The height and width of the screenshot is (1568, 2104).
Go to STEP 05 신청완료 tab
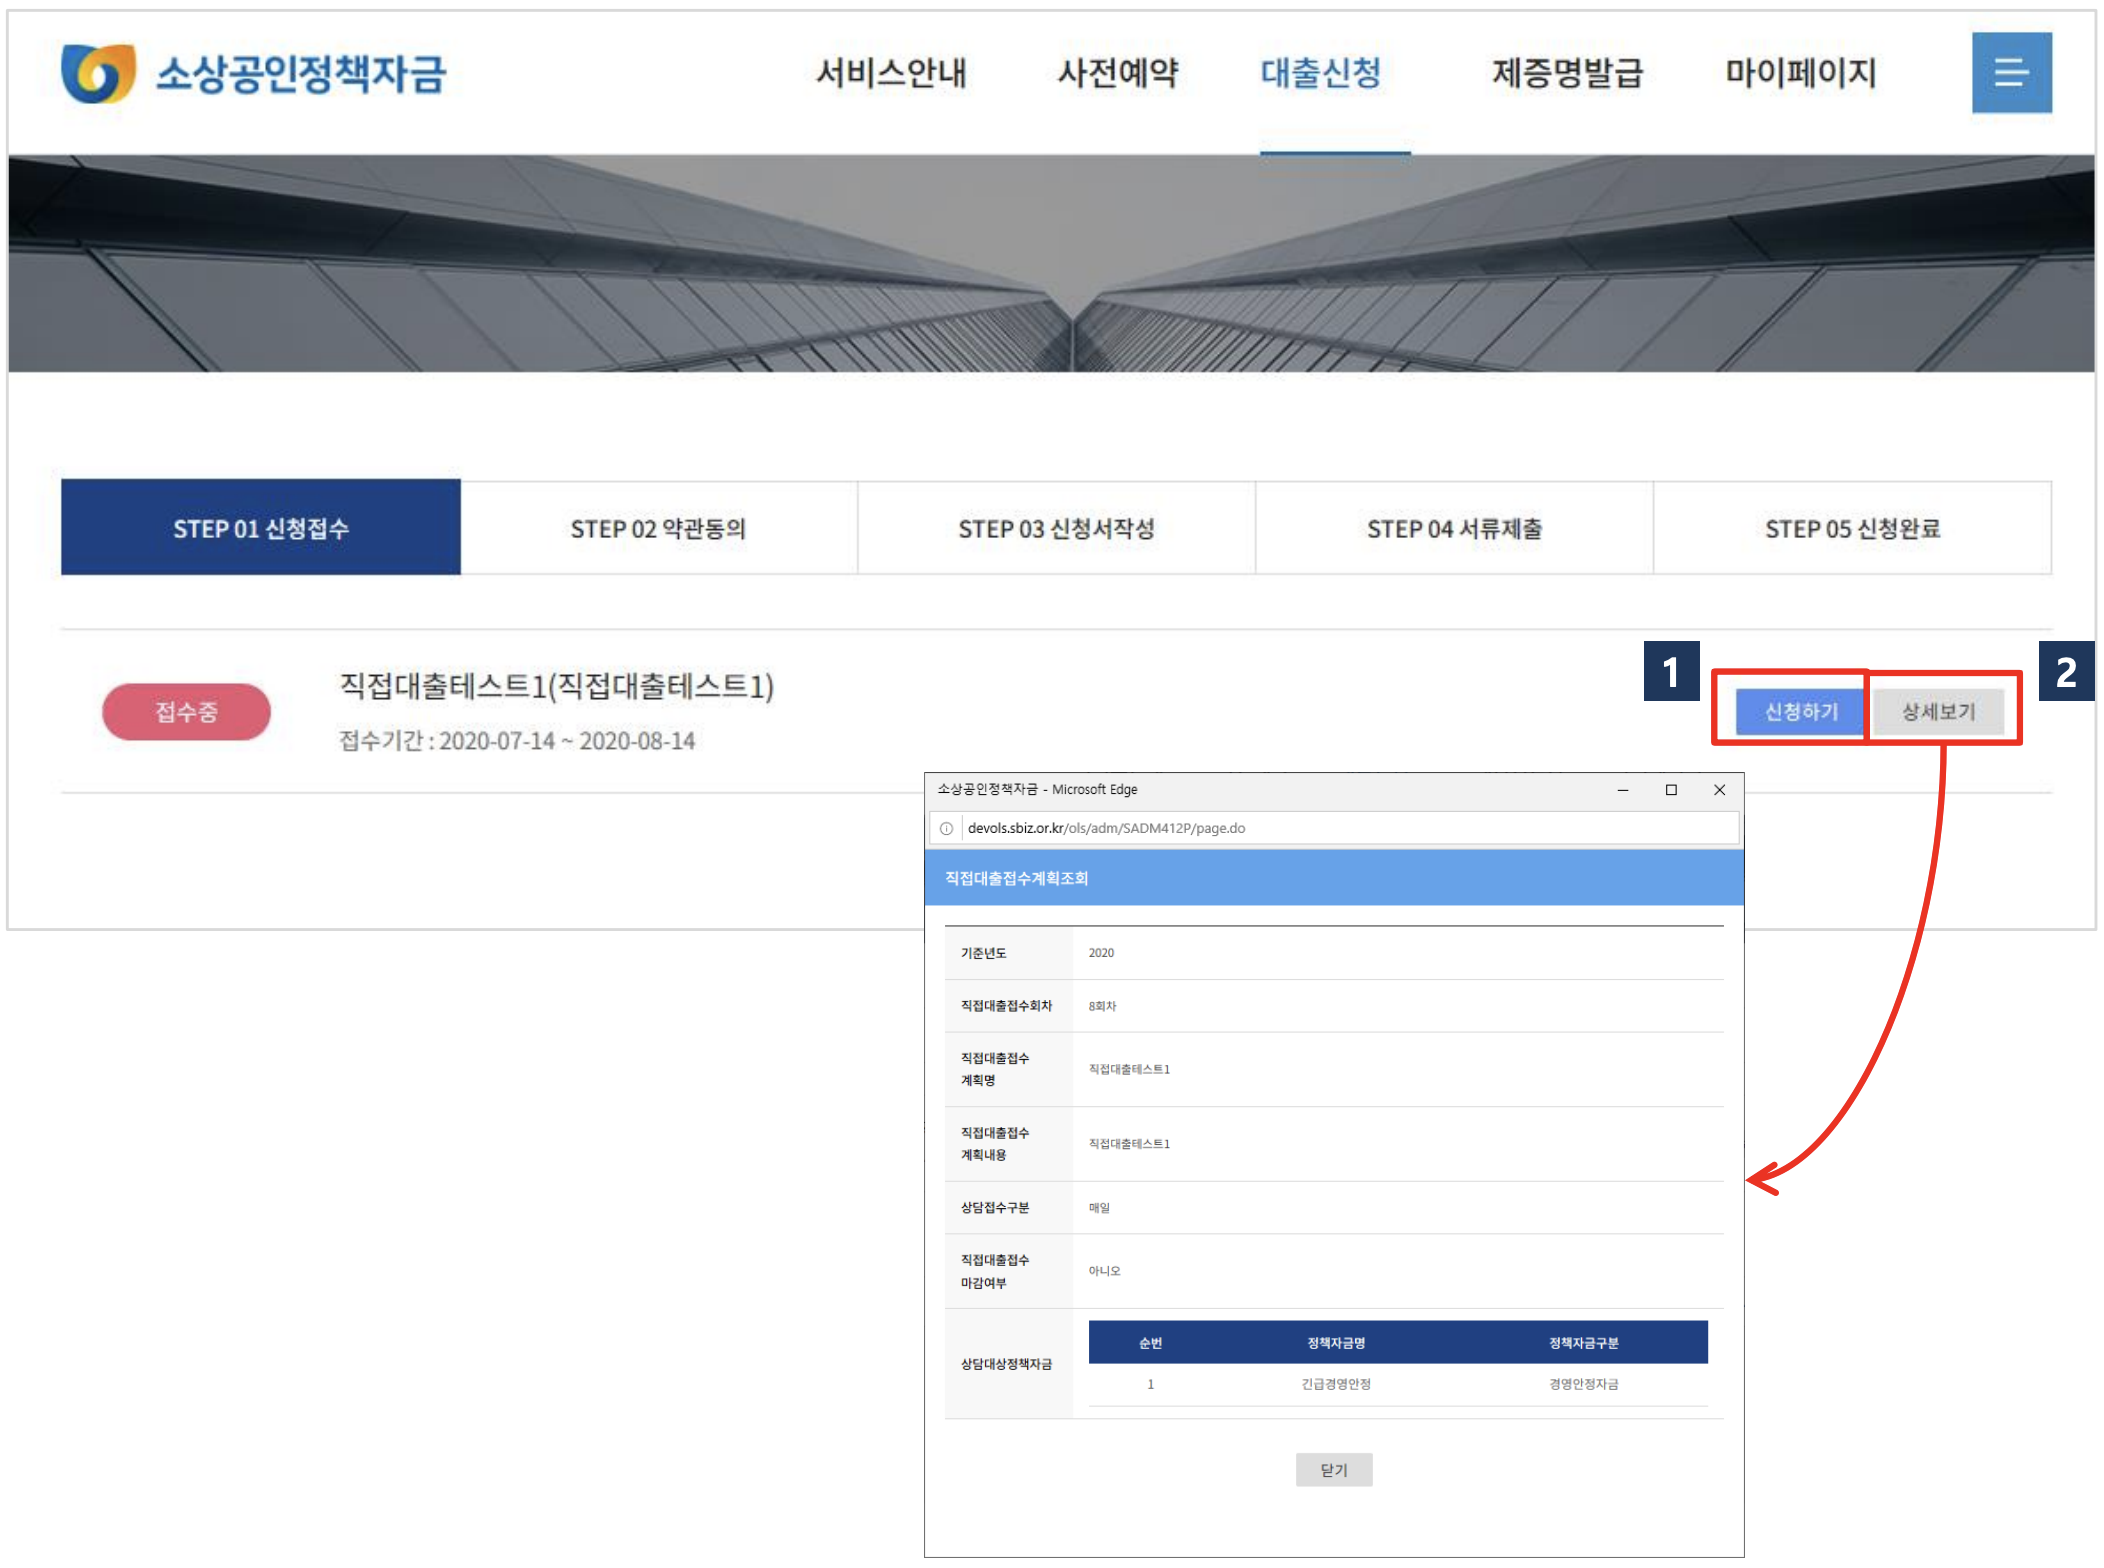tap(1852, 528)
